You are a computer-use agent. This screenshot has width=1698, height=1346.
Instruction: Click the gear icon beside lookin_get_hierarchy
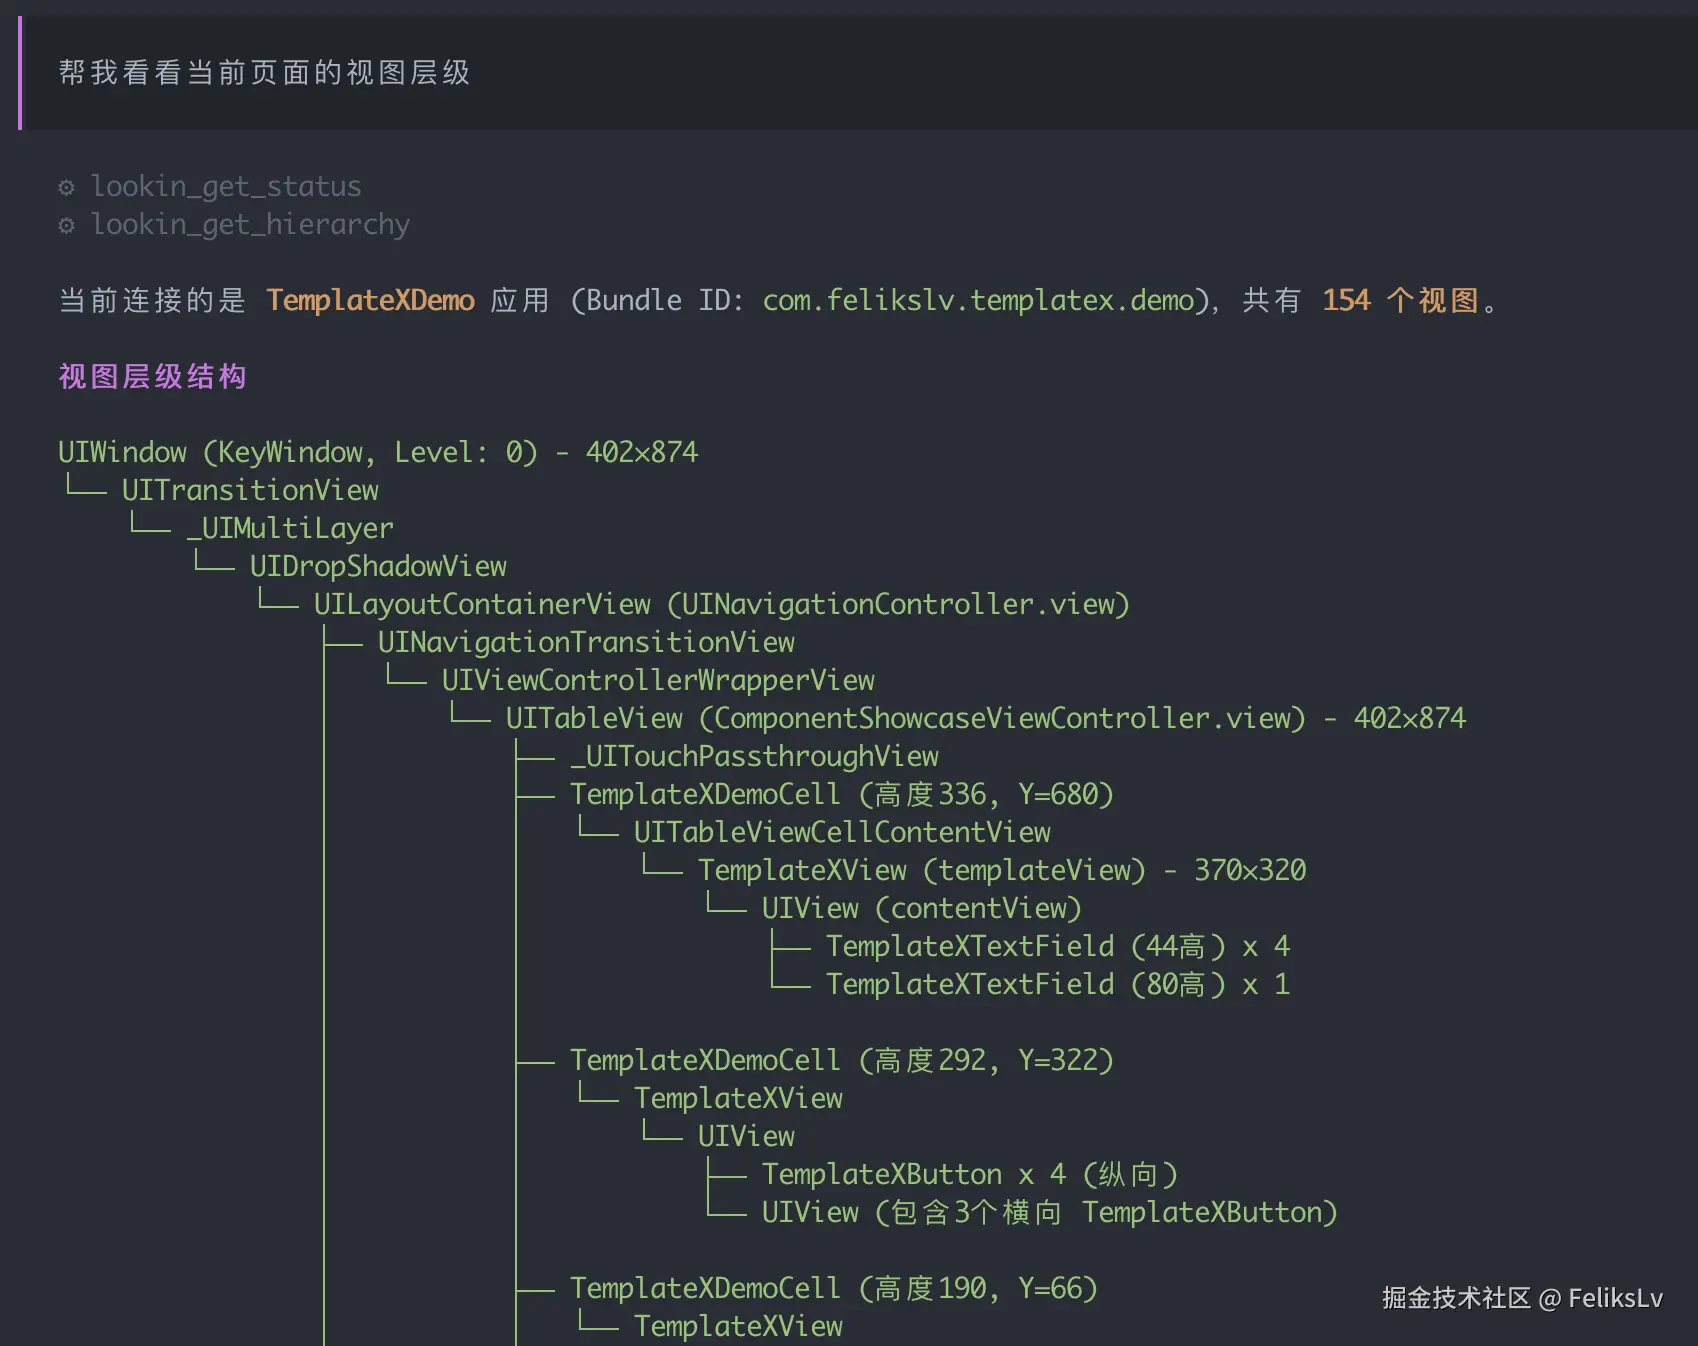[x=66, y=225]
